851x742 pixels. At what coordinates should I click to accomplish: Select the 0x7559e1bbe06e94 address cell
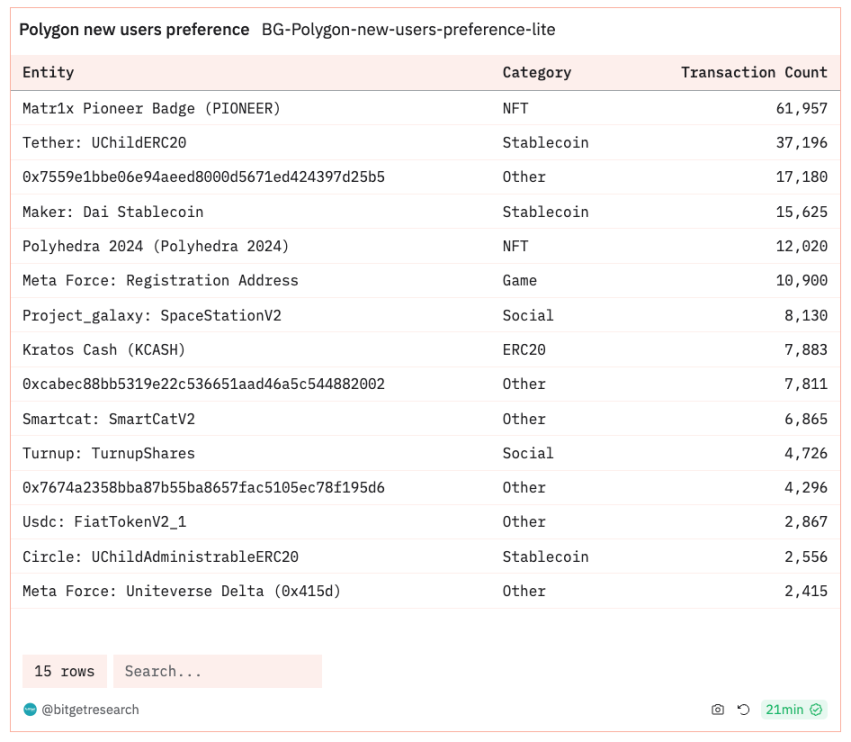(203, 177)
